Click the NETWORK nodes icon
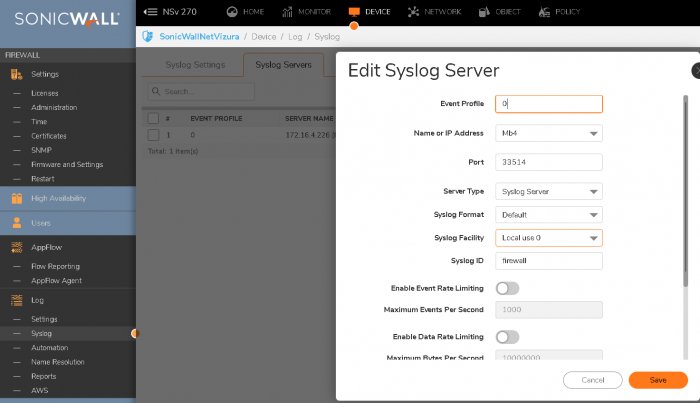 pyautogui.click(x=413, y=12)
